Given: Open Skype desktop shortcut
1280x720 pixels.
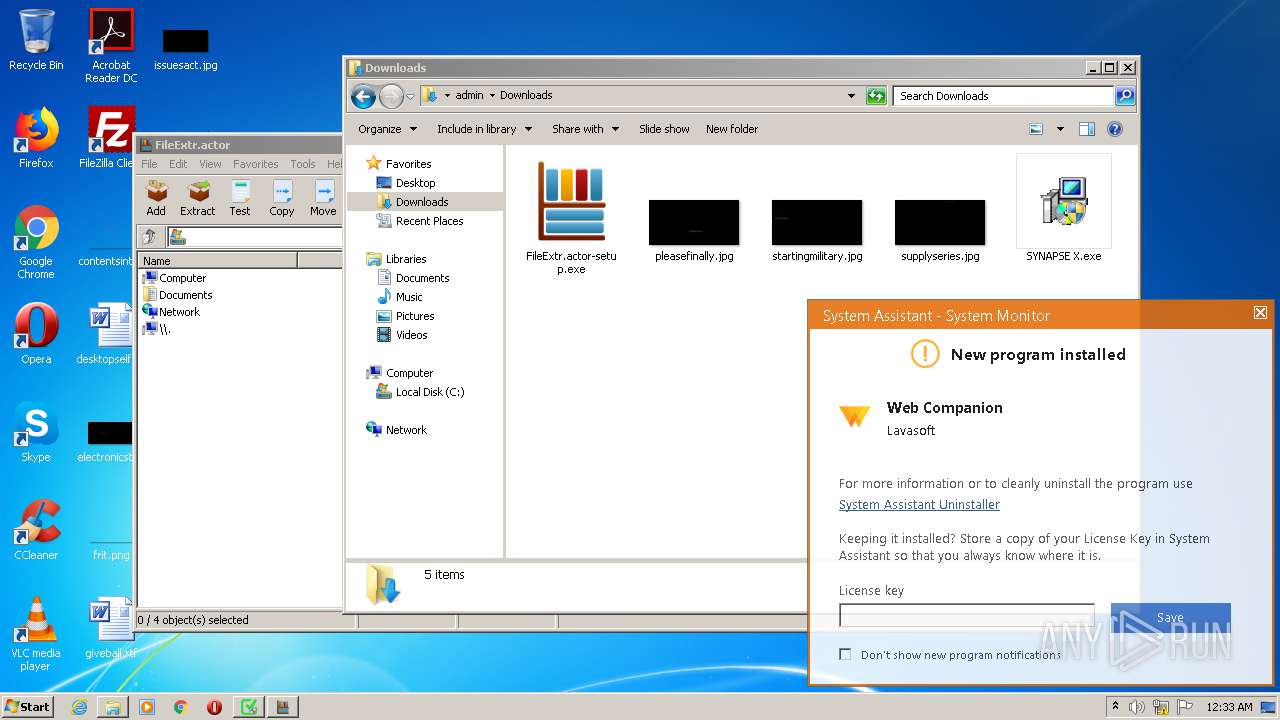Looking at the screenshot, I should [x=36, y=432].
